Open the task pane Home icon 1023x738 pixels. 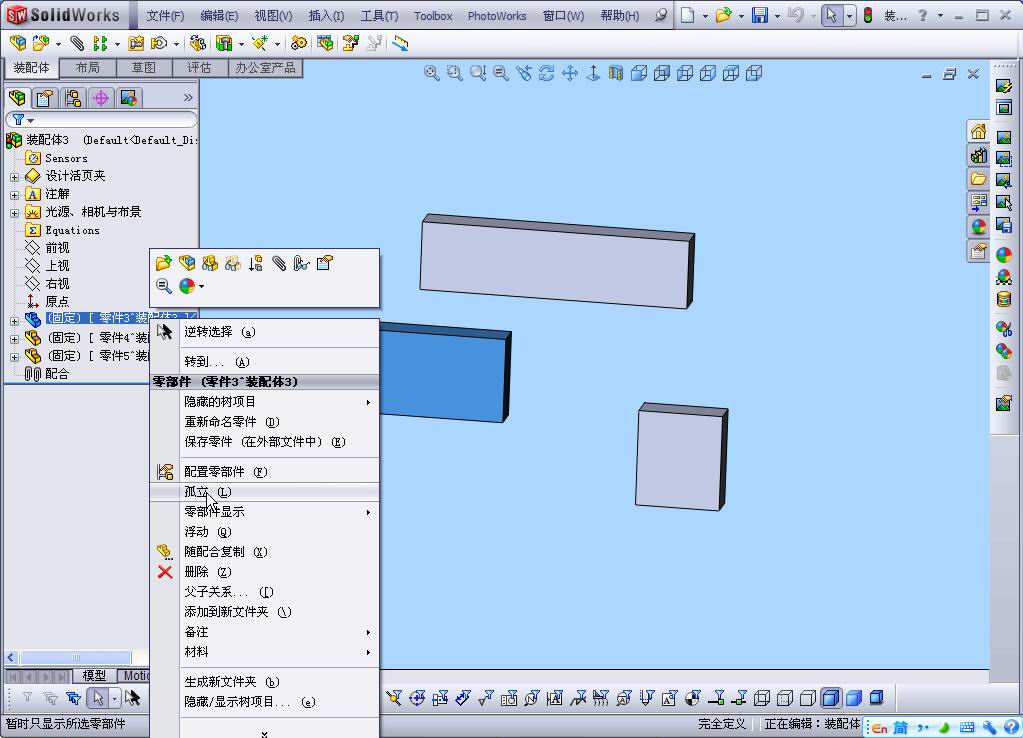(978, 132)
